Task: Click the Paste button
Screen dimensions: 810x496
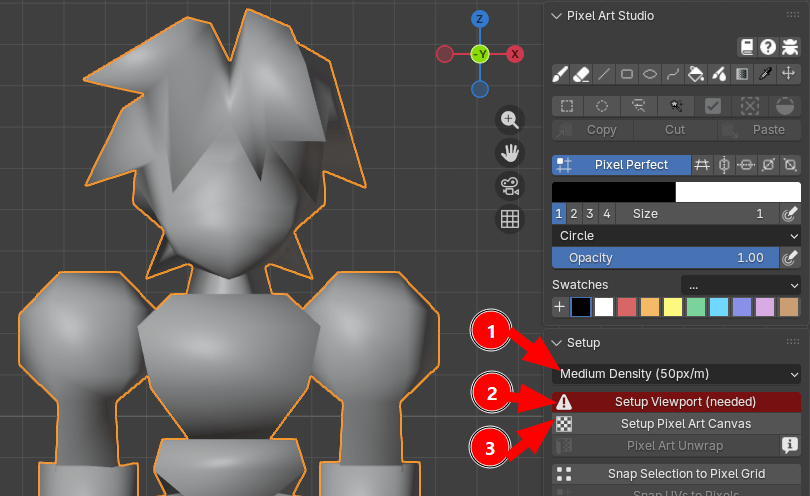Action: coord(759,130)
